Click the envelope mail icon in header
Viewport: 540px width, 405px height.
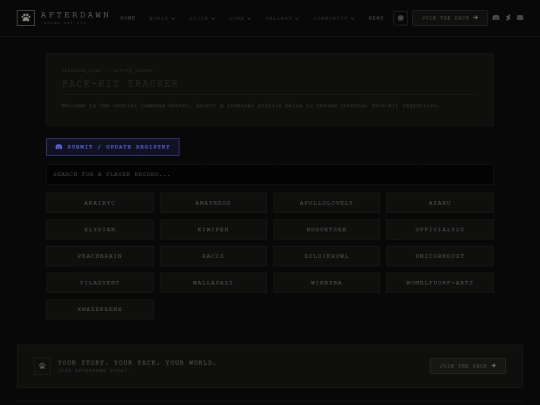pyautogui.click(x=520, y=18)
